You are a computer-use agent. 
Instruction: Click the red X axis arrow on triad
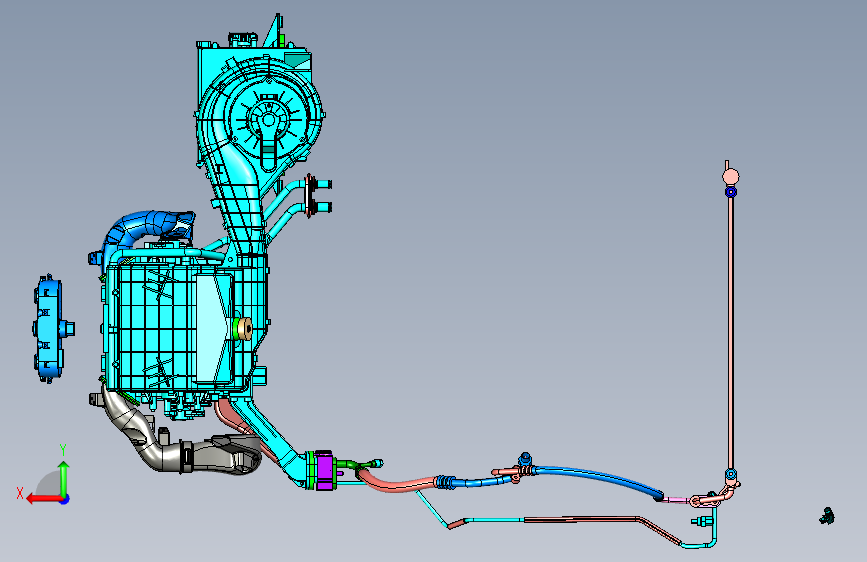coord(43,499)
